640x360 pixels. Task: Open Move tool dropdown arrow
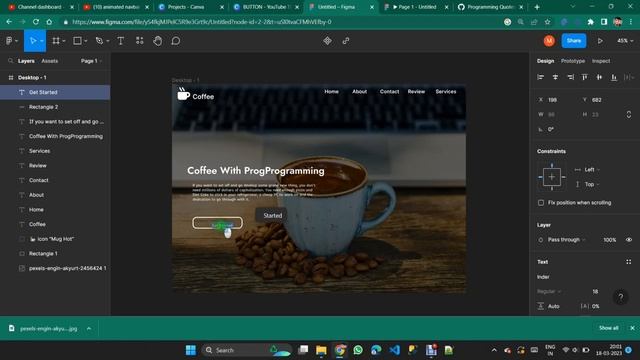coord(42,41)
